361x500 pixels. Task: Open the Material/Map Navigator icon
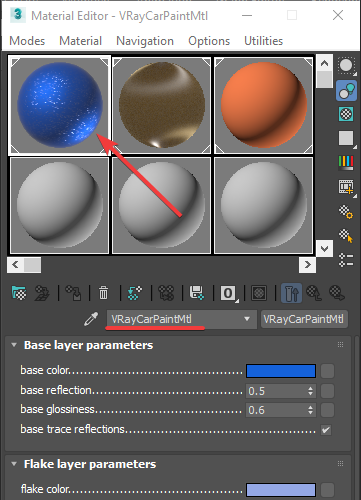346,260
